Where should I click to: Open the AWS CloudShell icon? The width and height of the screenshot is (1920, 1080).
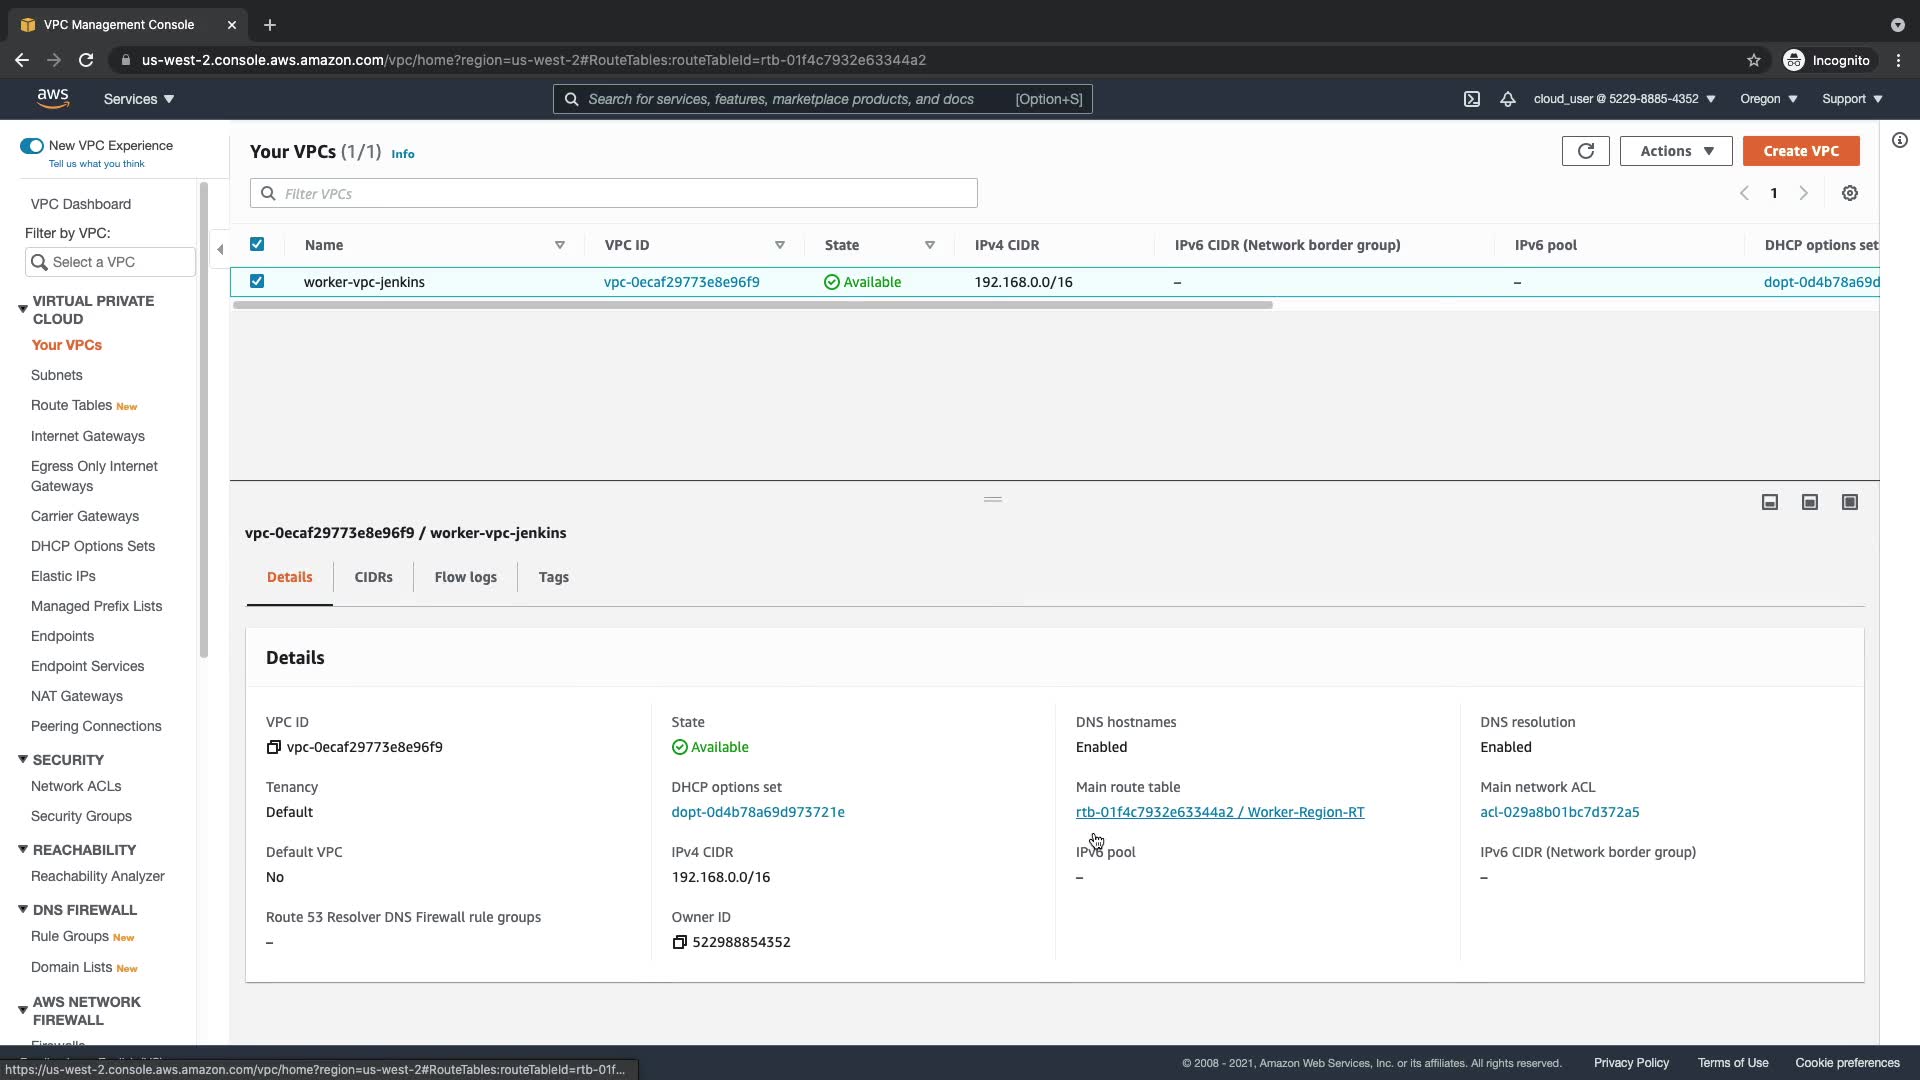pyautogui.click(x=1472, y=99)
